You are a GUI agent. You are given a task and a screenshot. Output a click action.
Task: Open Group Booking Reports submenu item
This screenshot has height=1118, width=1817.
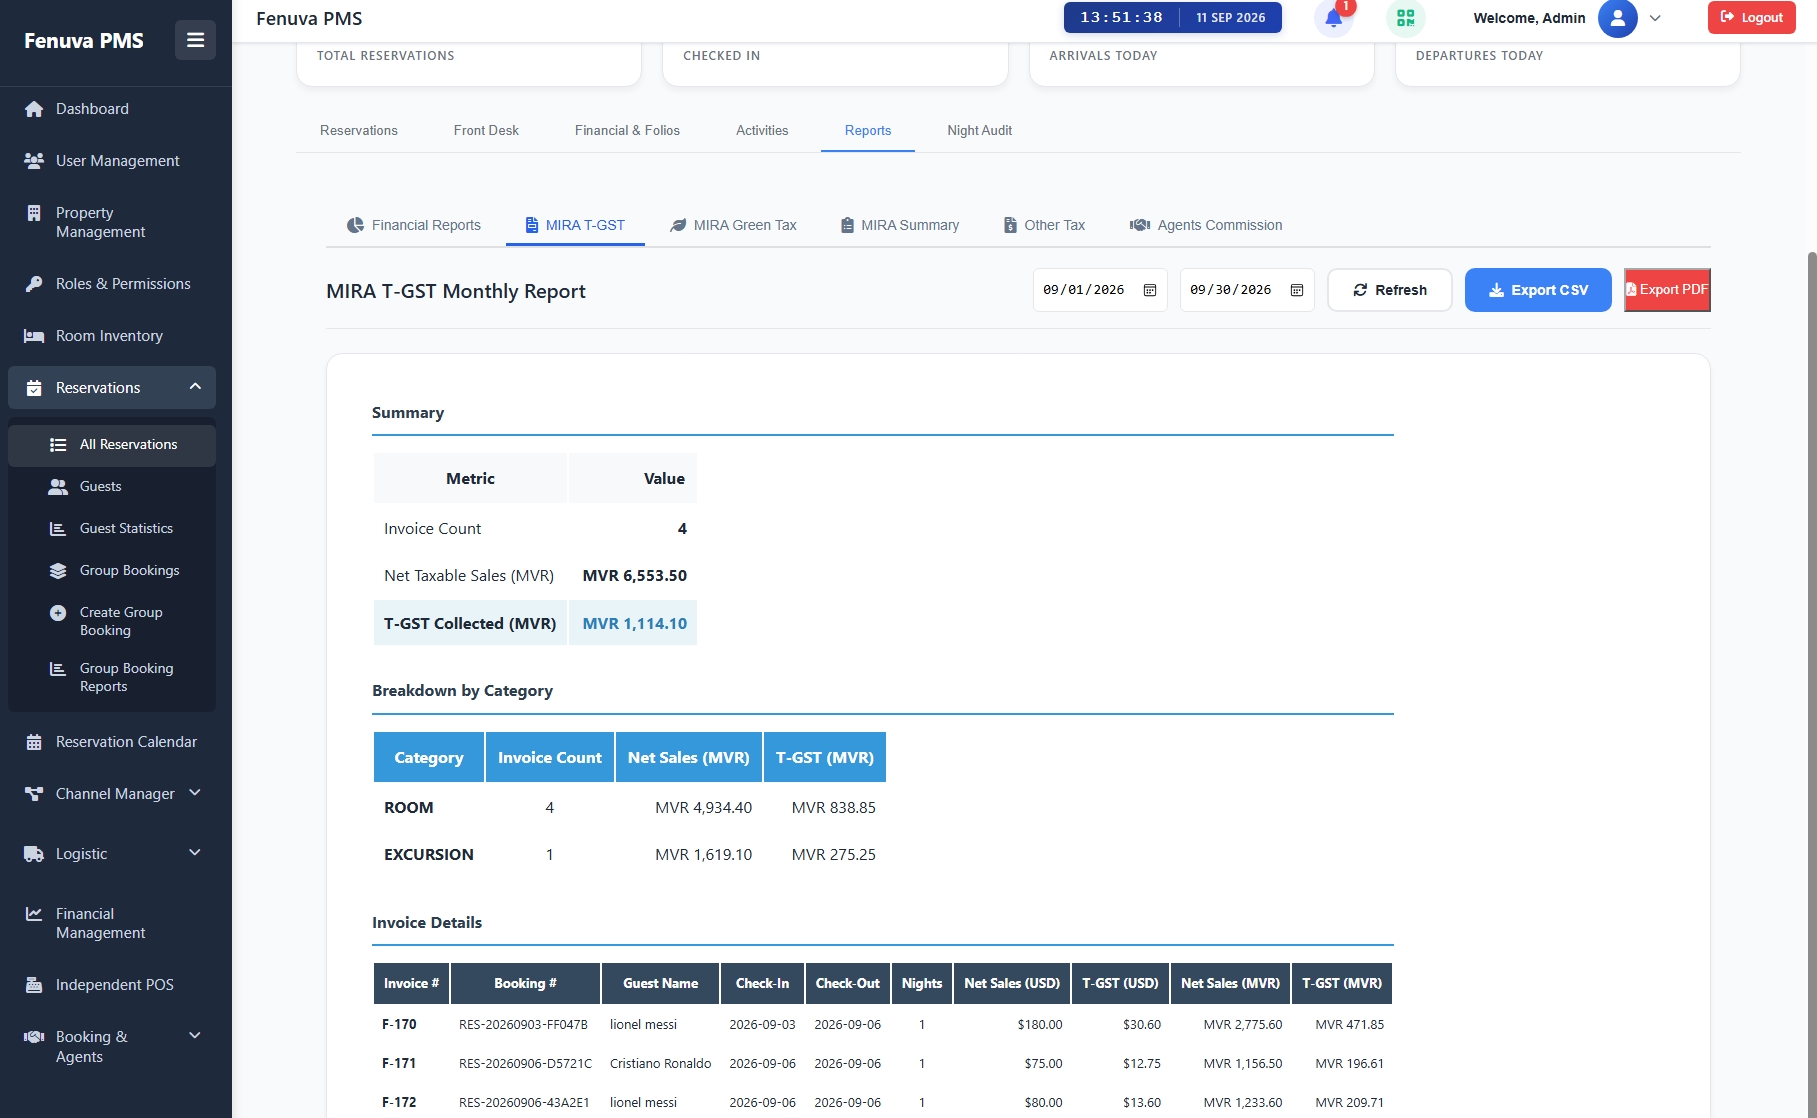coord(112,677)
